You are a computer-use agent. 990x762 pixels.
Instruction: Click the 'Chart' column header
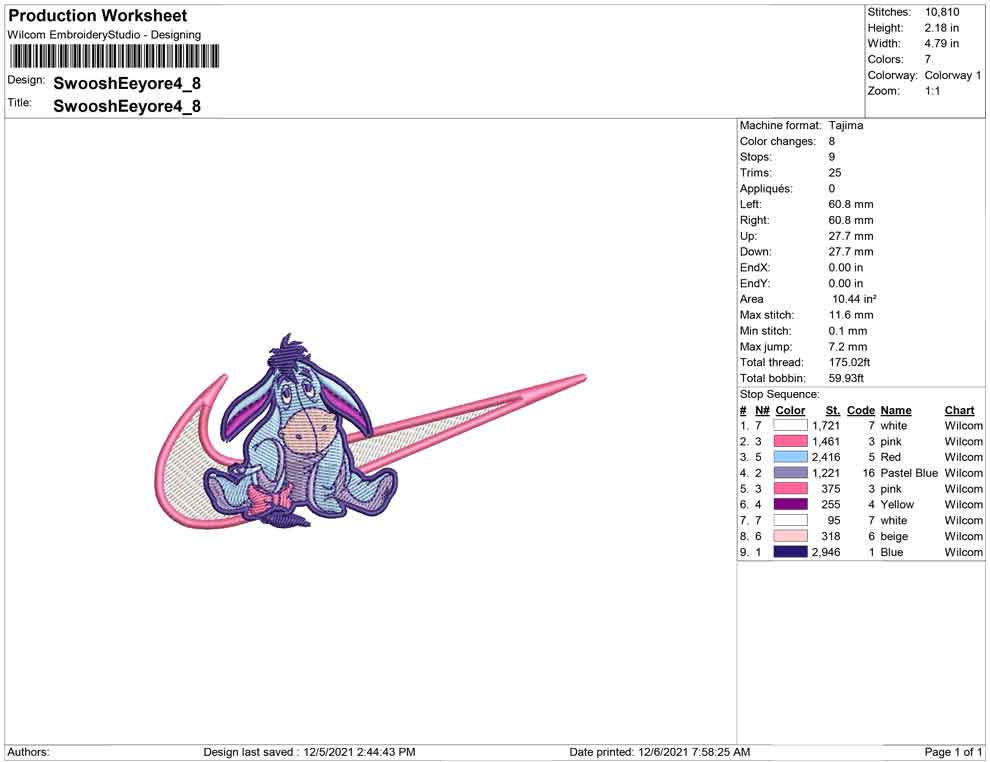tap(960, 410)
